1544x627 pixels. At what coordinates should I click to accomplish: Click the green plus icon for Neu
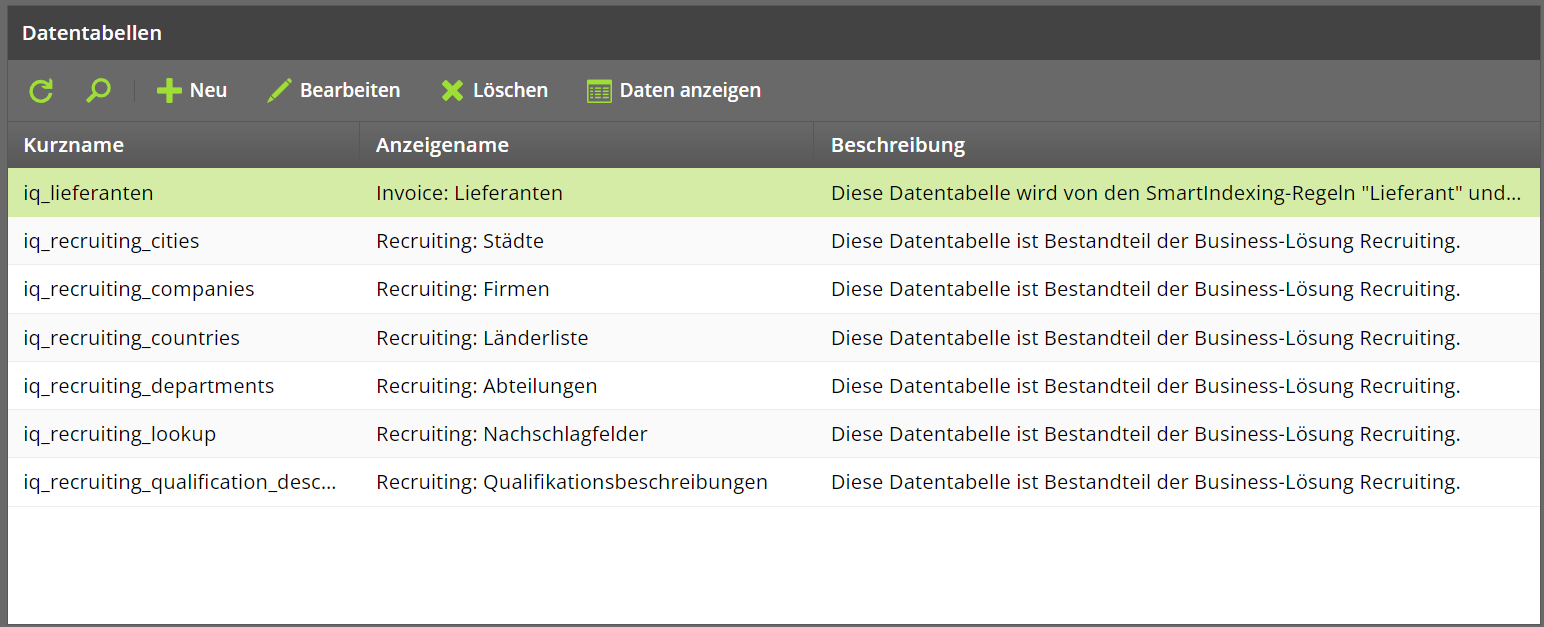point(169,91)
